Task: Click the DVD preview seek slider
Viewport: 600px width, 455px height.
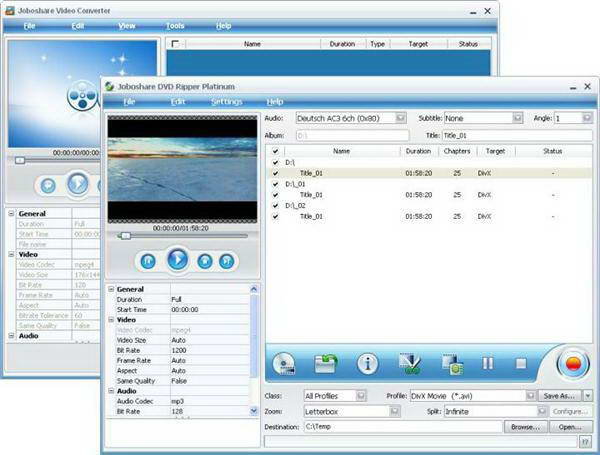Action: pos(178,236)
